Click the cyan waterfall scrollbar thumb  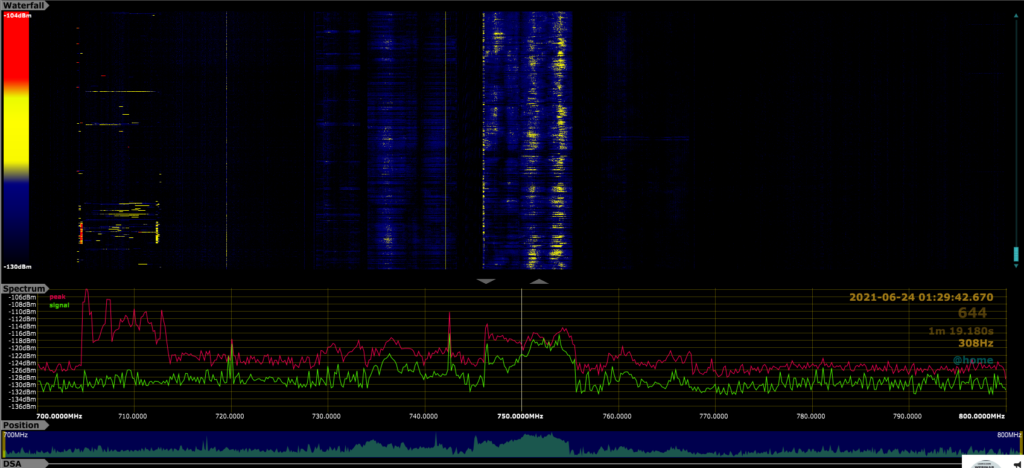coord(1016,254)
